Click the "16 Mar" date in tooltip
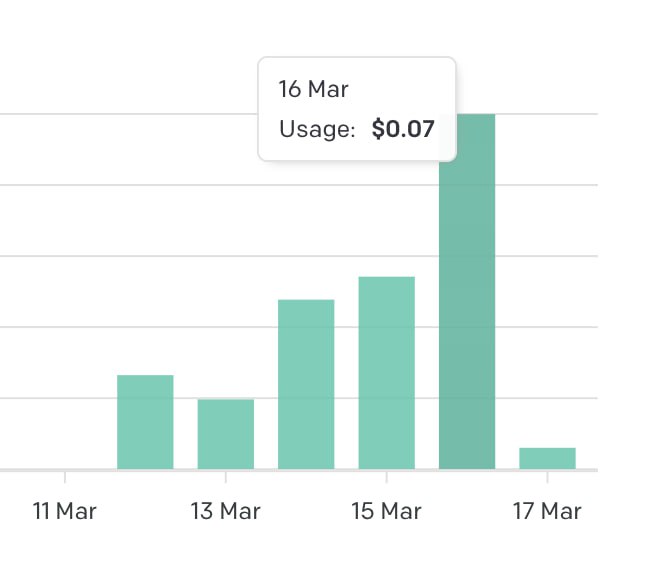650x570 pixels. coord(313,89)
